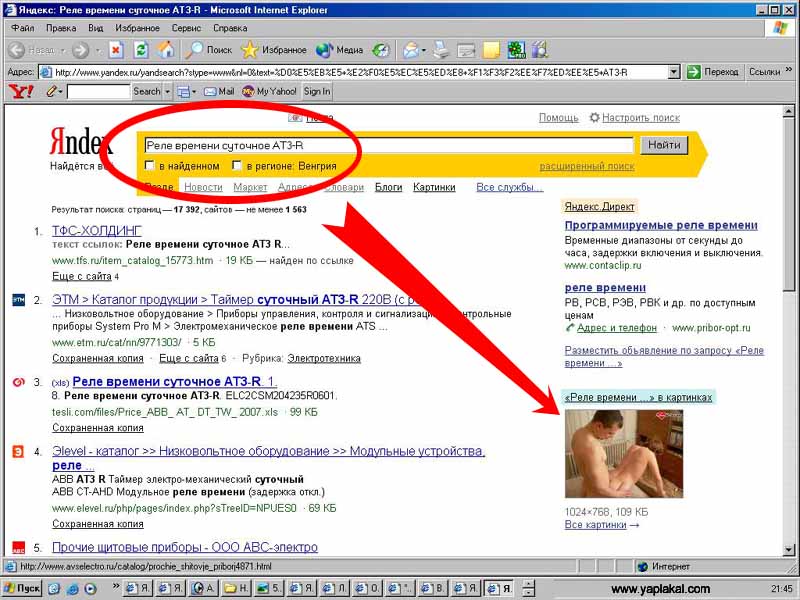
Task: Click the Переход go button
Action: click(x=713, y=72)
